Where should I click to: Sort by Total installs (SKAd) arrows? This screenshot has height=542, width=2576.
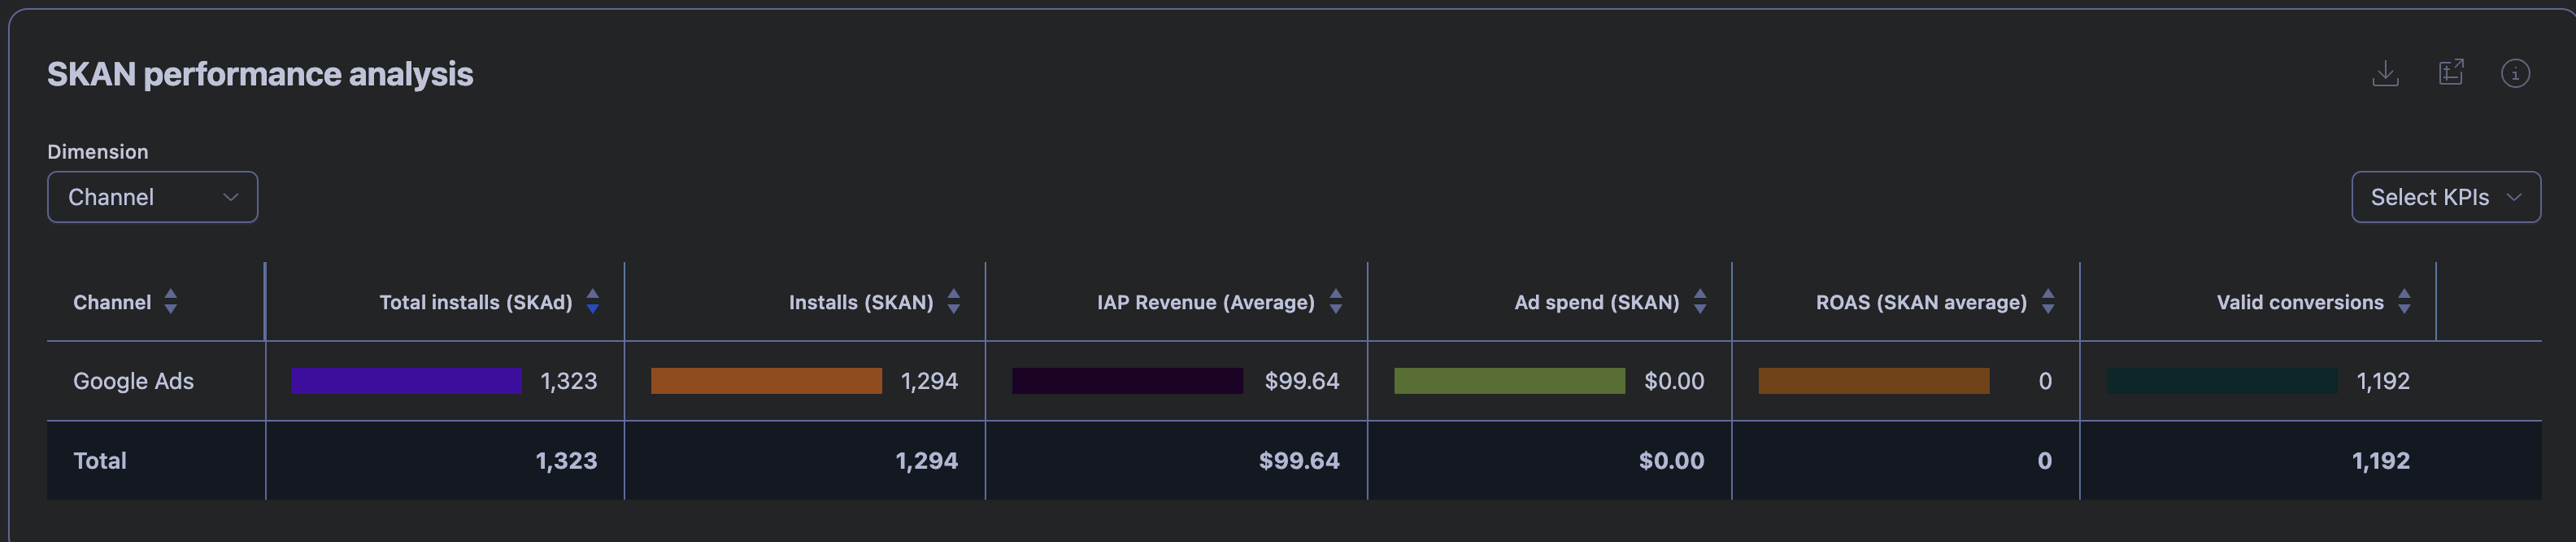tap(593, 302)
